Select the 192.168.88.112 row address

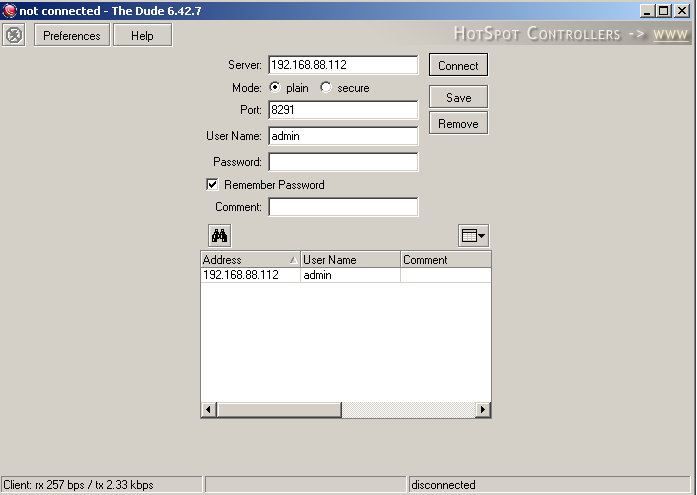tap(240, 275)
